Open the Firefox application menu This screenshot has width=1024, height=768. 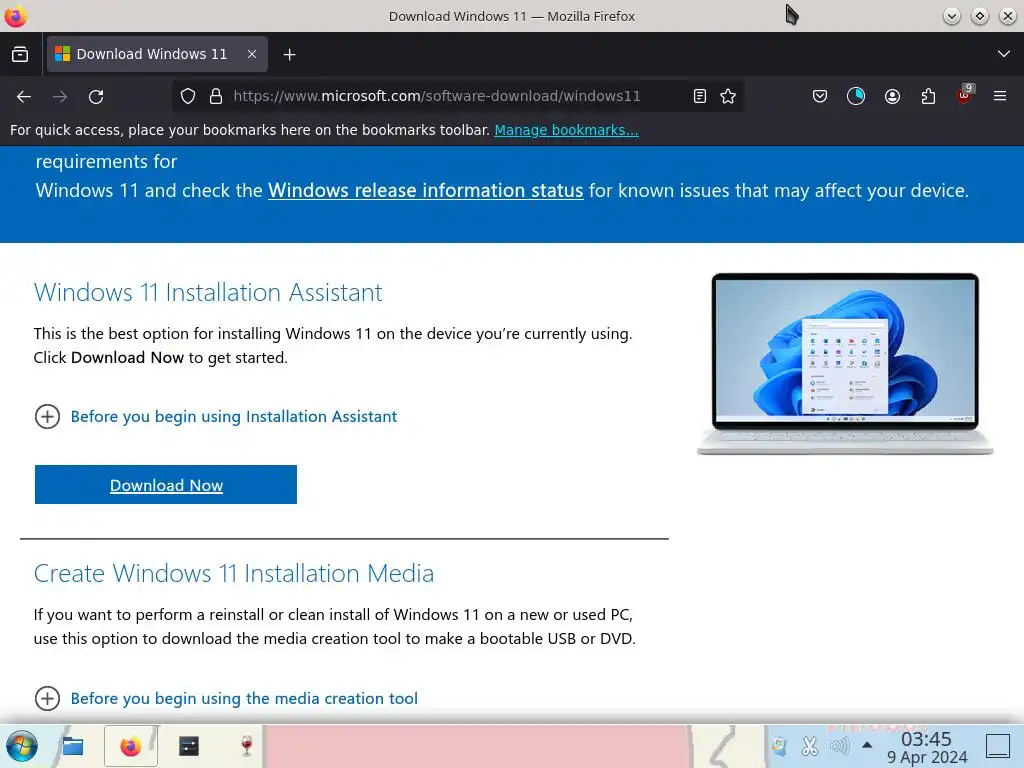click(x=1000, y=96)
